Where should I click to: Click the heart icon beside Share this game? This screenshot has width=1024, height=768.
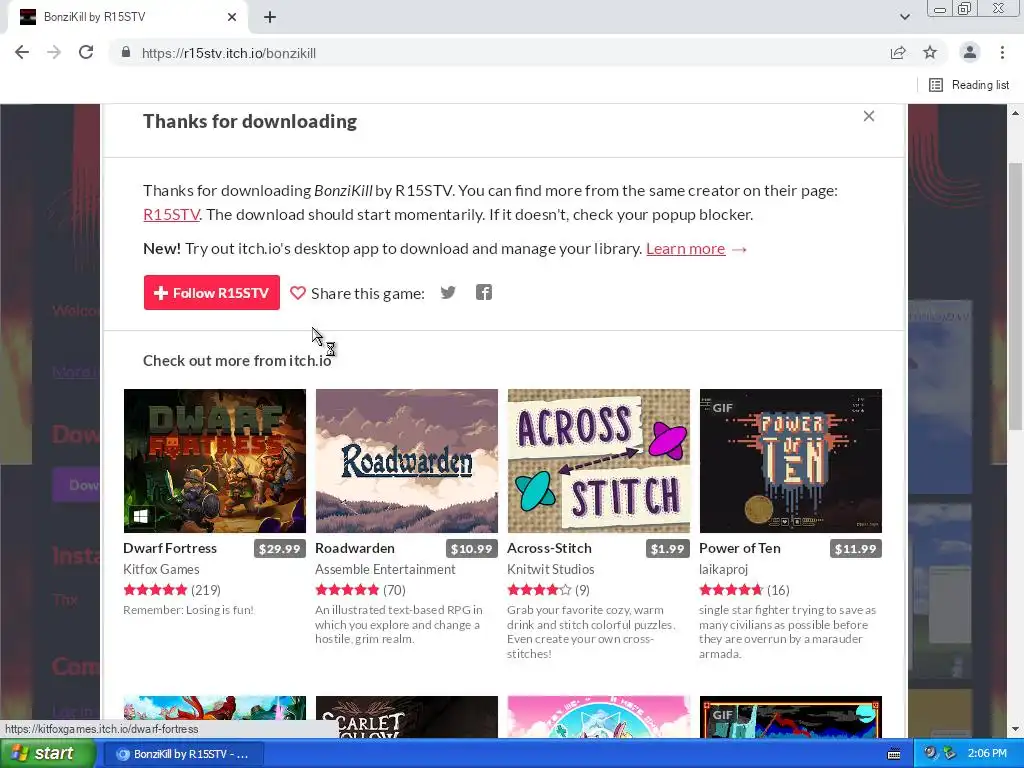298,293
